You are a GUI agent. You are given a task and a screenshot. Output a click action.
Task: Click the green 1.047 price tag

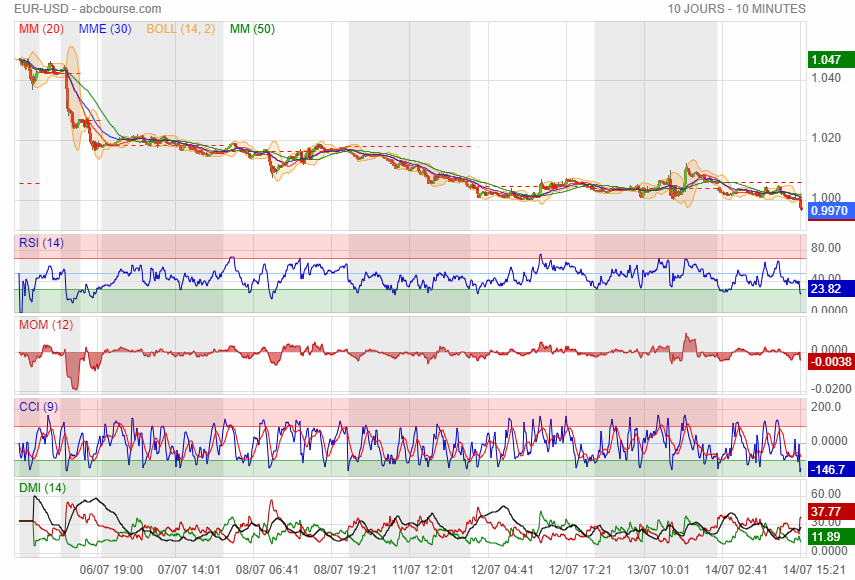coord(831,59)
